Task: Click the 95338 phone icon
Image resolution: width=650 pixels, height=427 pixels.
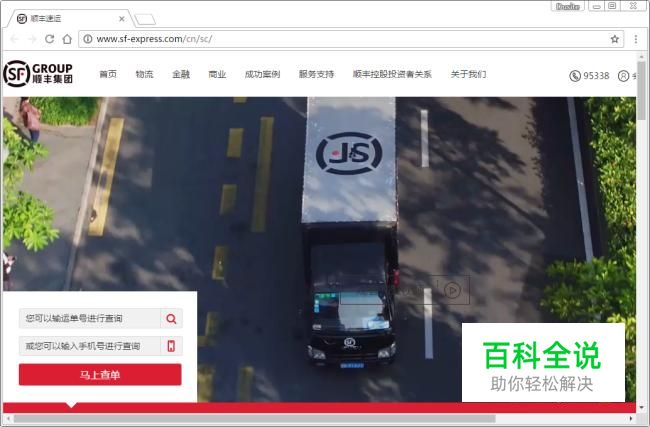Action: tap(575, 76)
